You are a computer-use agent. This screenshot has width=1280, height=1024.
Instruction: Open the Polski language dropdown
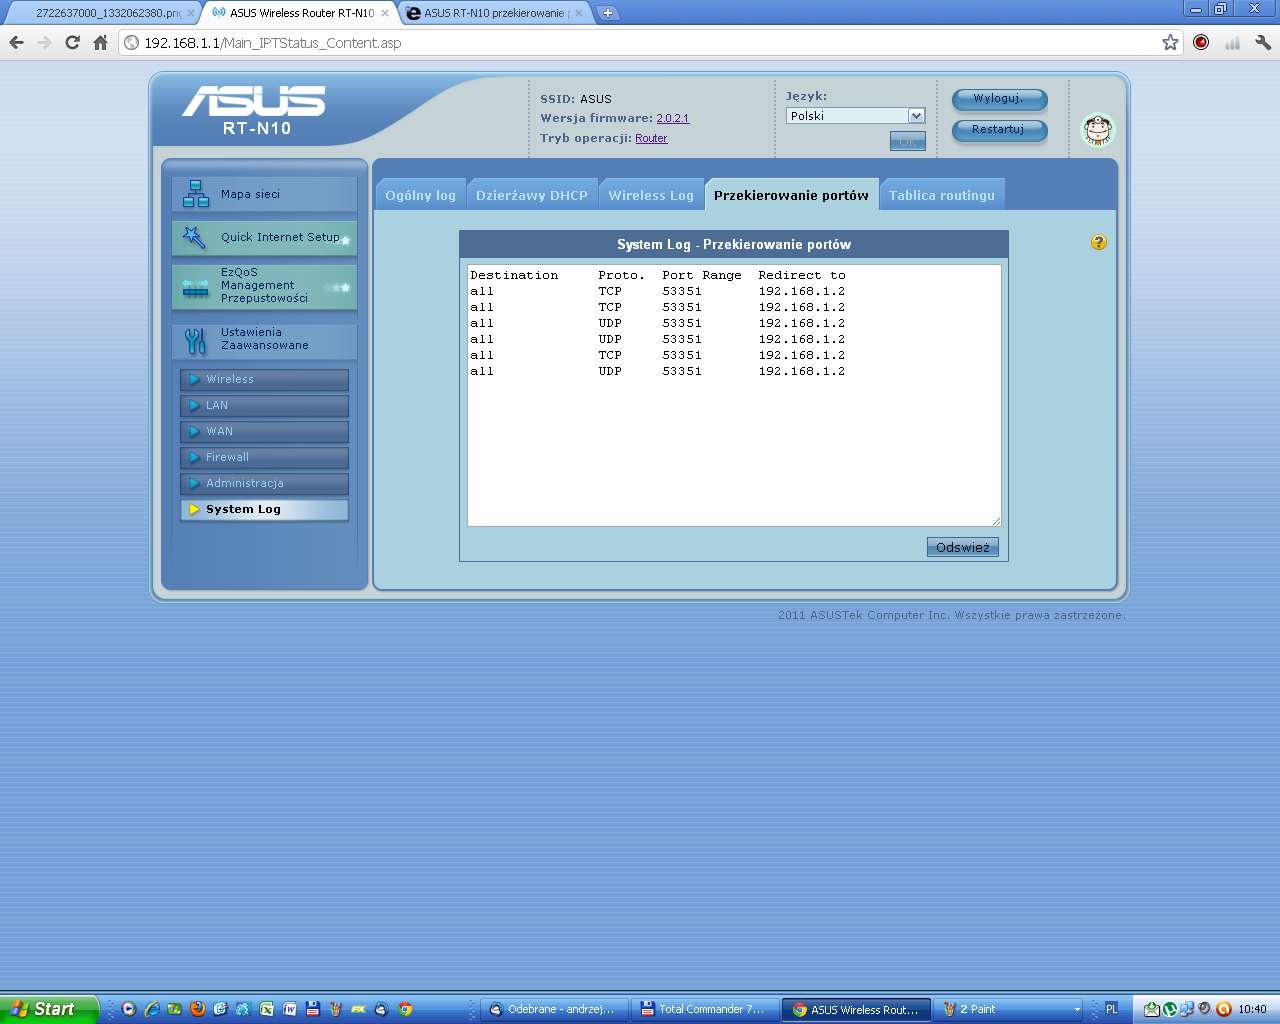tap(855, 115)
